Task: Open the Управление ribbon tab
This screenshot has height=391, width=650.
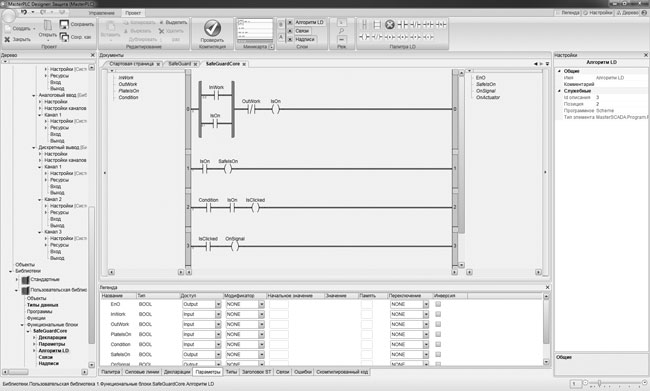Action: [x=102, y=13]
